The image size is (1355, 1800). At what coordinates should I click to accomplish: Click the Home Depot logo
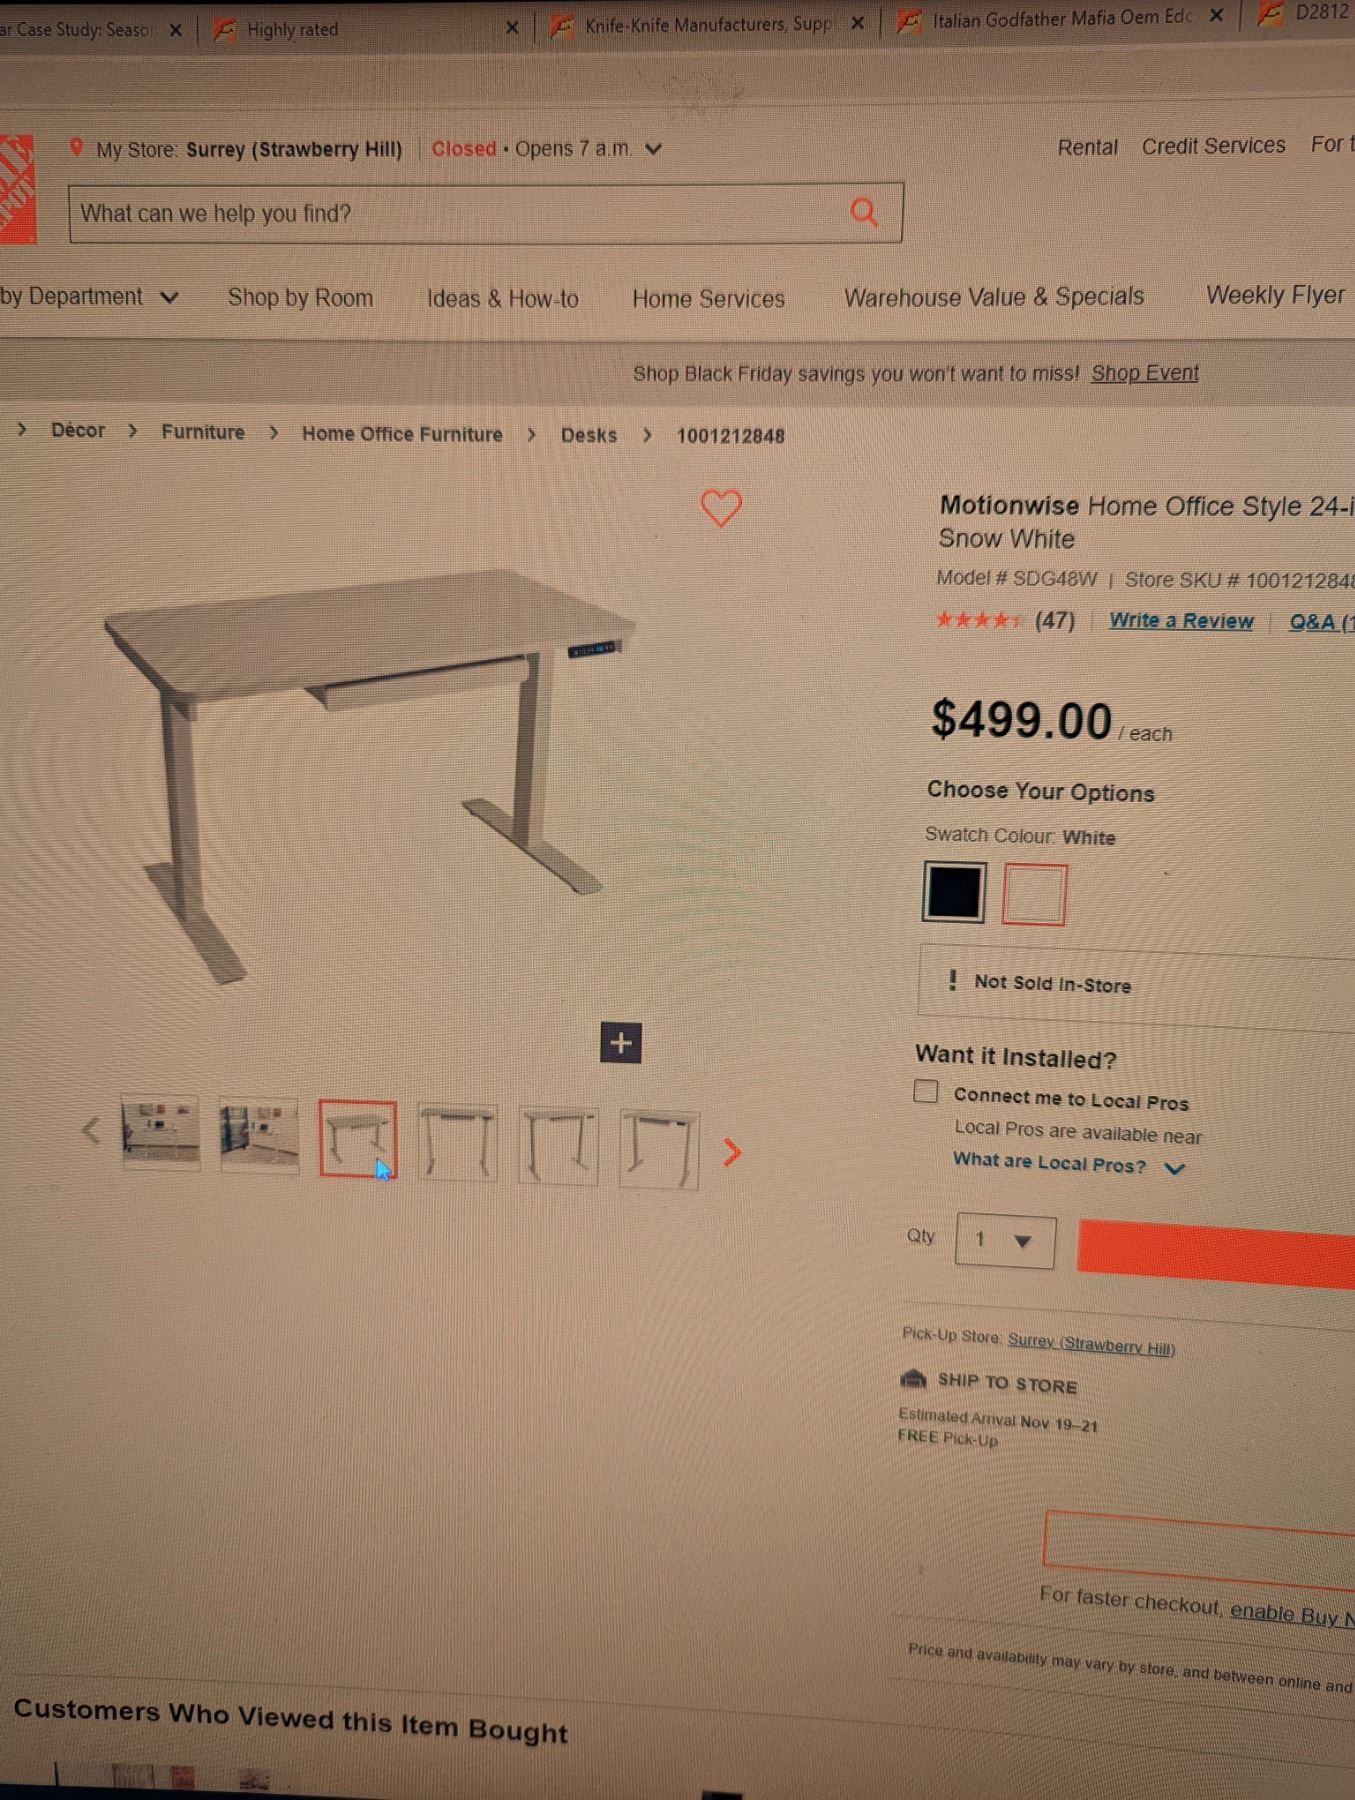17,189
